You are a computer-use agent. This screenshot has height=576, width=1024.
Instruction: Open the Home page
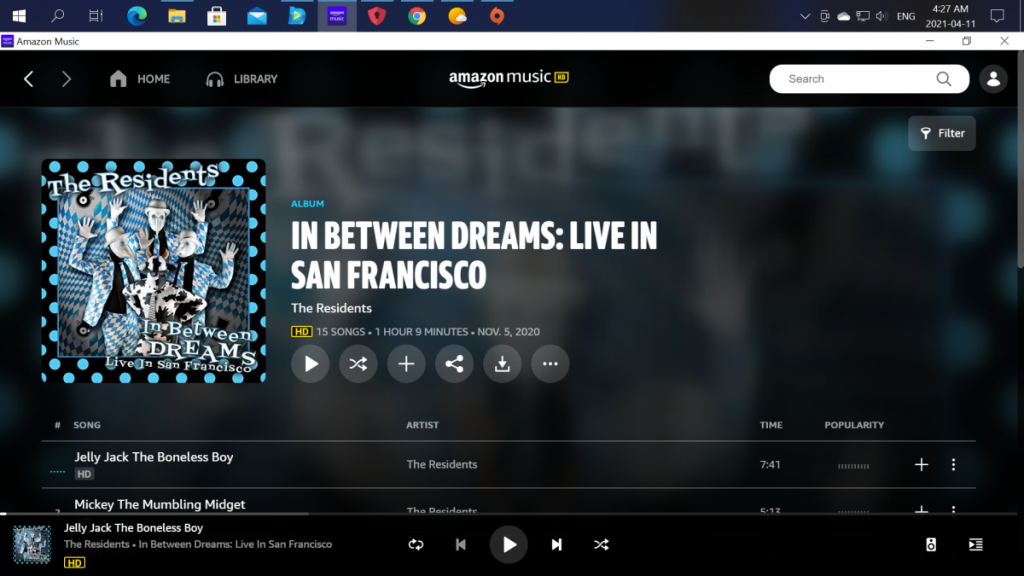tap(140, 79)
